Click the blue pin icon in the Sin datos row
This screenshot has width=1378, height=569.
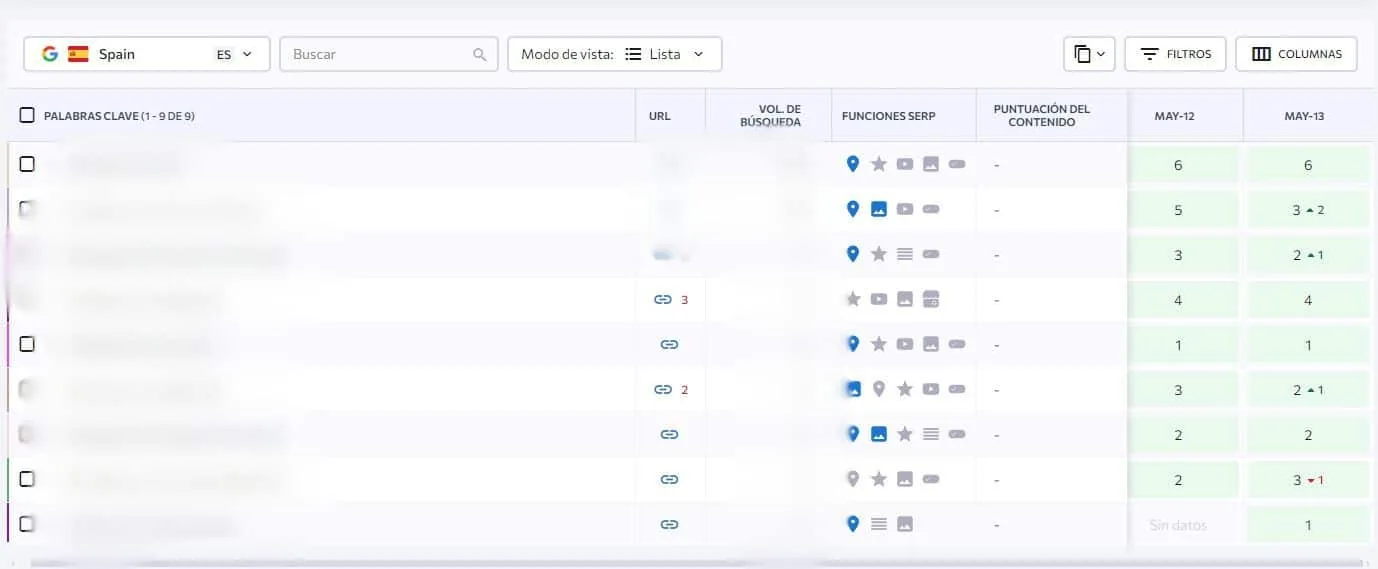point(853,524)
